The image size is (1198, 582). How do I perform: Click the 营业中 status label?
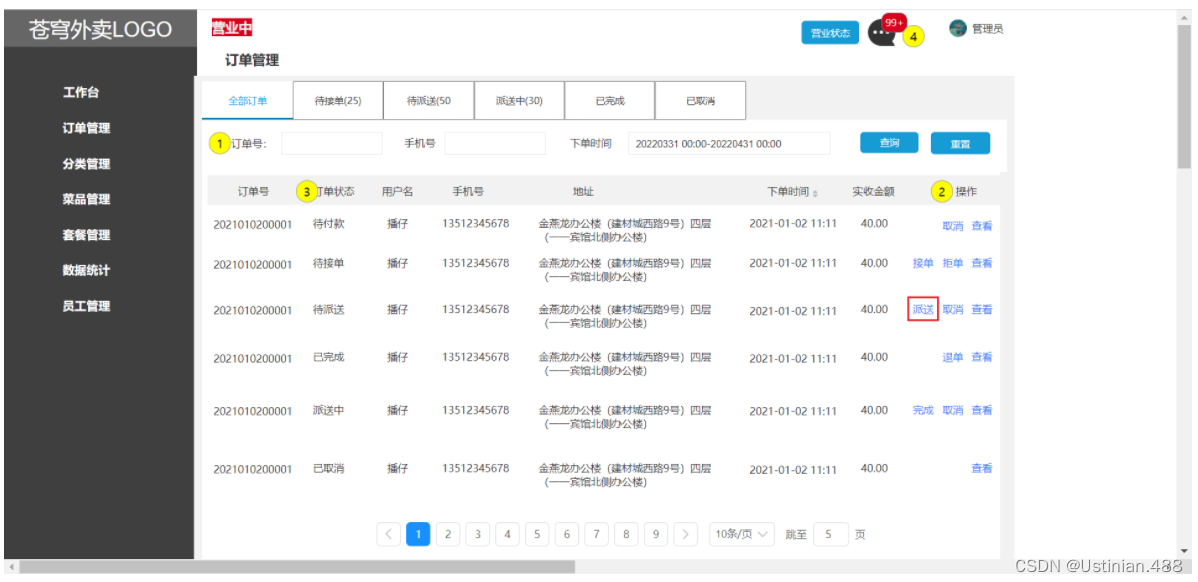pyautogui.click(x=232, y=28)
